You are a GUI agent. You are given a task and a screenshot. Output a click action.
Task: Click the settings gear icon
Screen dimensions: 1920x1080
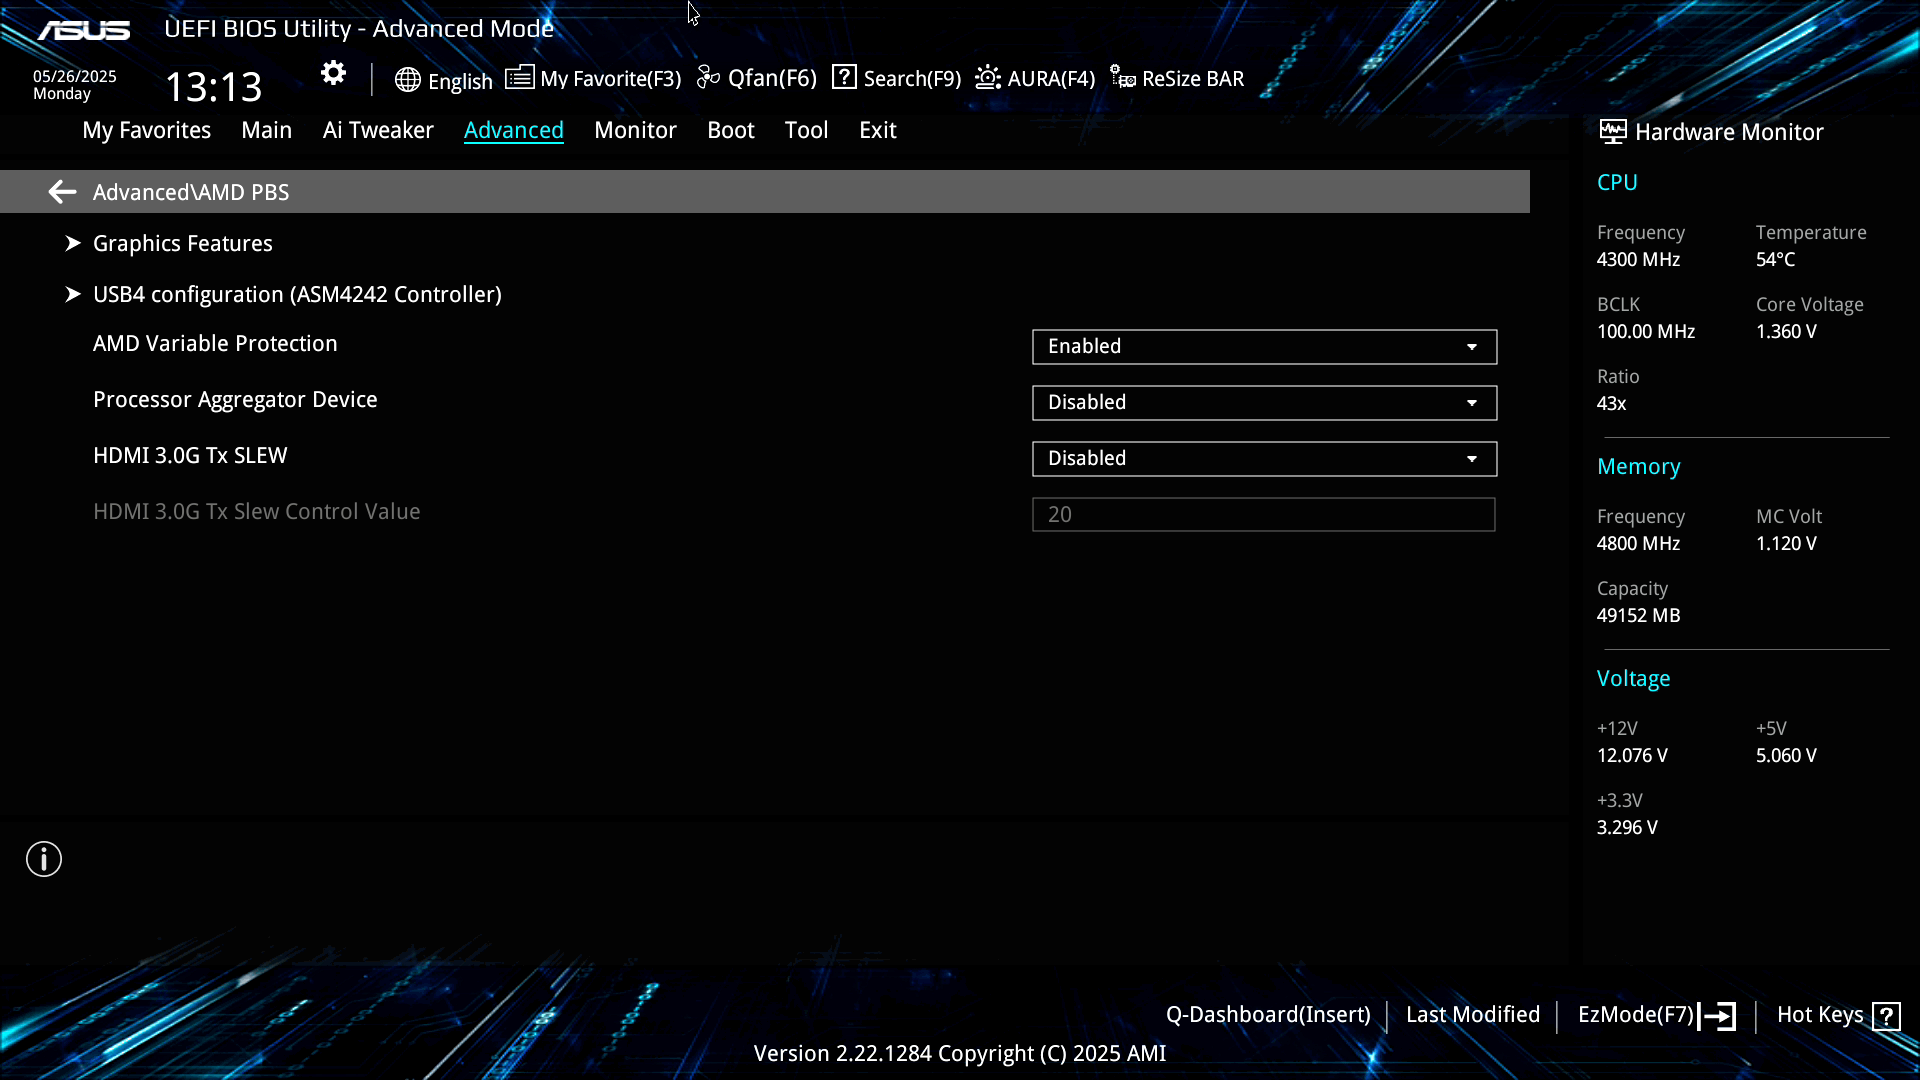pyautogui.click(x=333, y=73)
